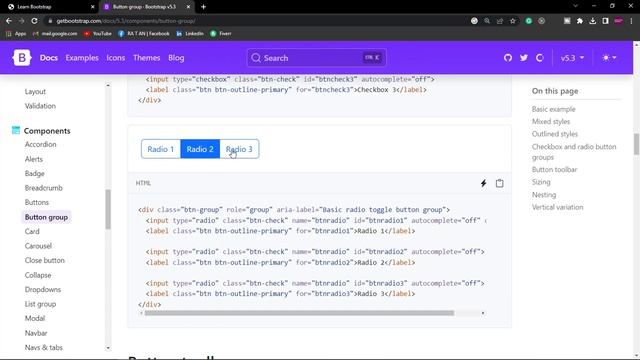Click the share page icon in address bar
Image resolution: width=640 pixels, height=360 pixels.
click(500, 21)
